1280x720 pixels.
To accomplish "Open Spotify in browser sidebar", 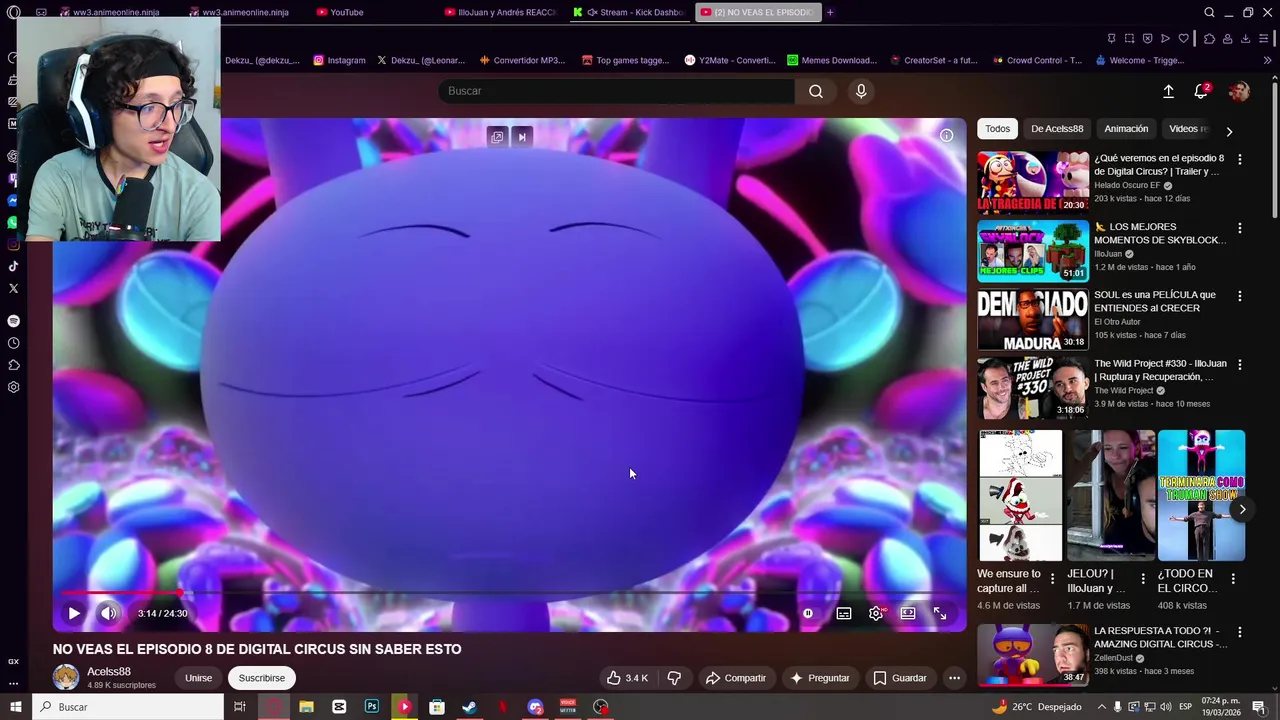I will click(13, 321).
